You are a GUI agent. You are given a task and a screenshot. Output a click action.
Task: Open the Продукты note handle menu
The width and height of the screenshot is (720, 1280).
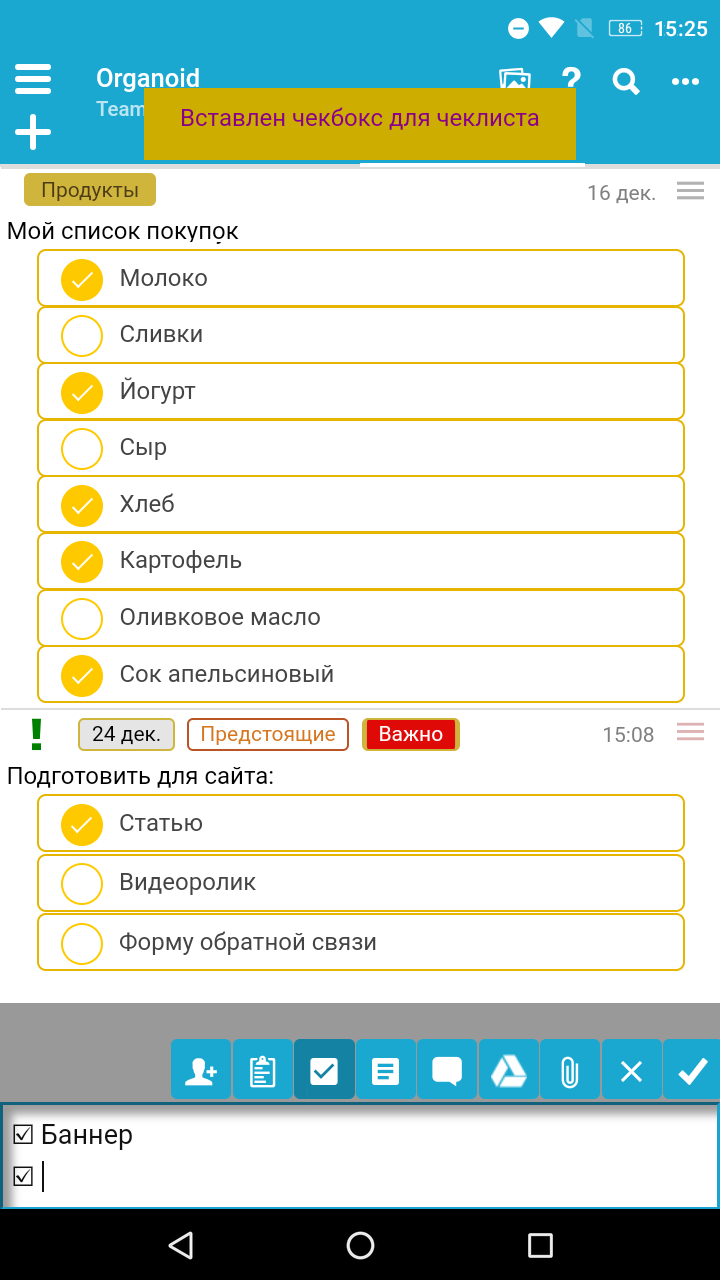691,191
